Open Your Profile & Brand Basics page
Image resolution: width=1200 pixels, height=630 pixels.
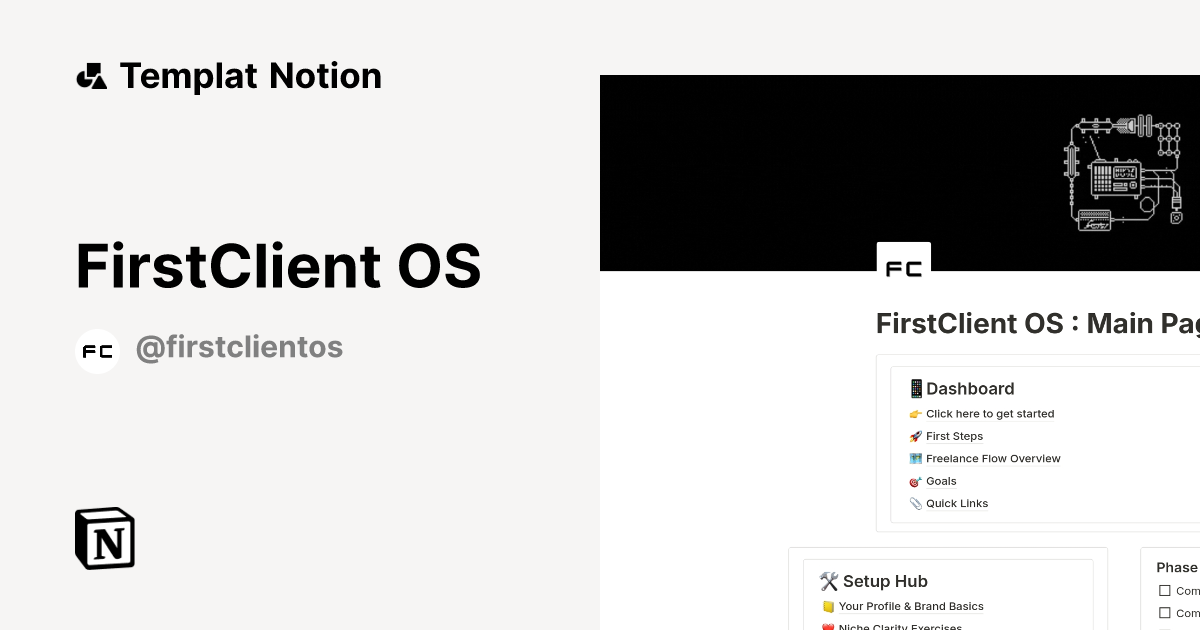(x=911, y=606)
